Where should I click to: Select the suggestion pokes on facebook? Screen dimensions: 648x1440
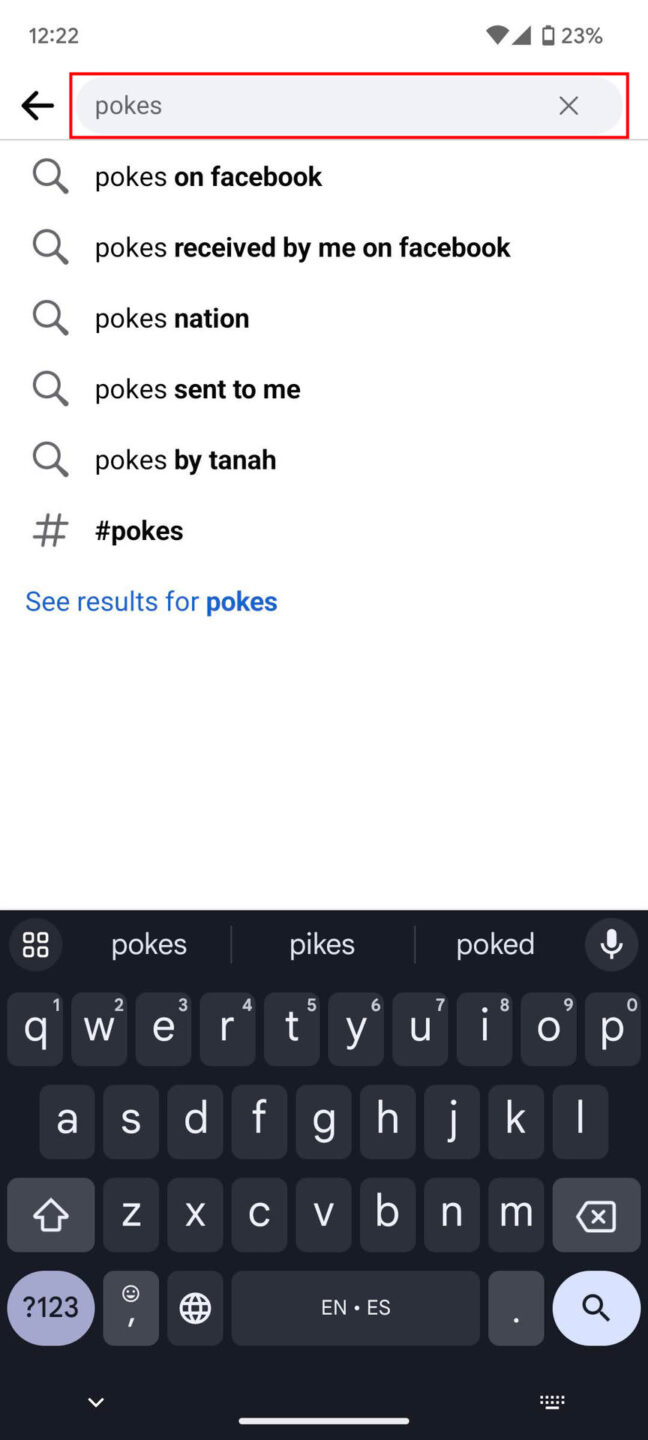click(x=208, y=176)
